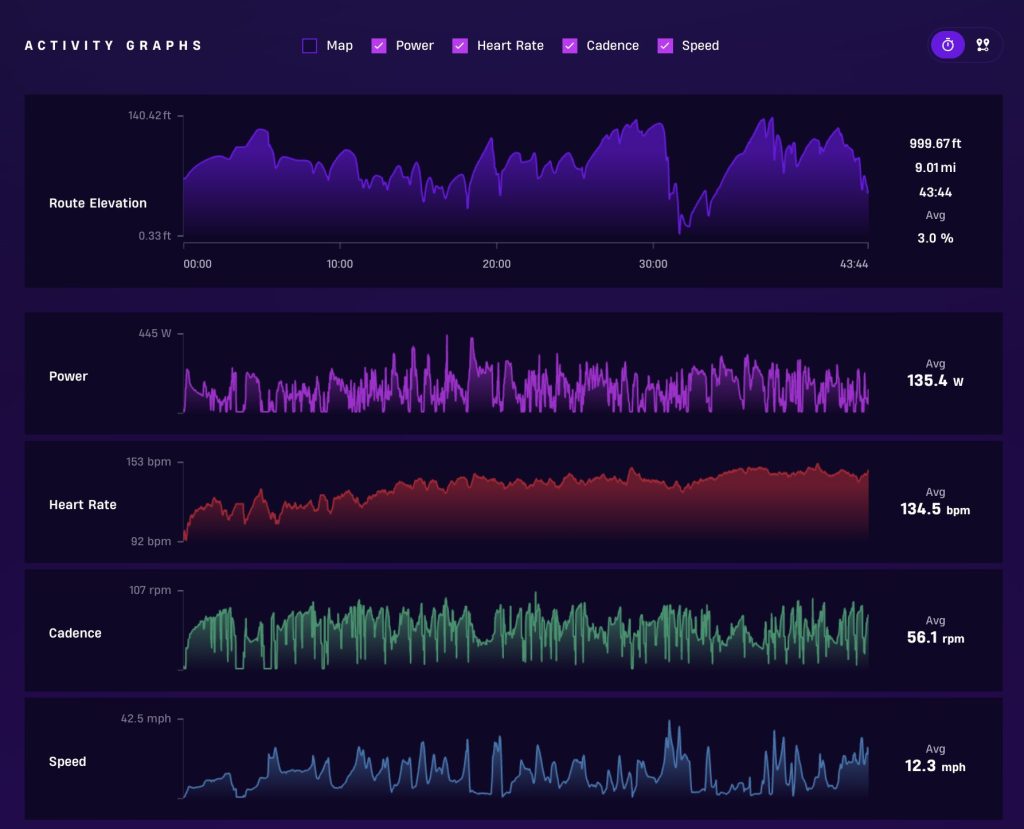Toggle the Cadence checkbox off
The height and width of the screenshot is (829, 1024).
pyautogui.click(x=569, y=46)
